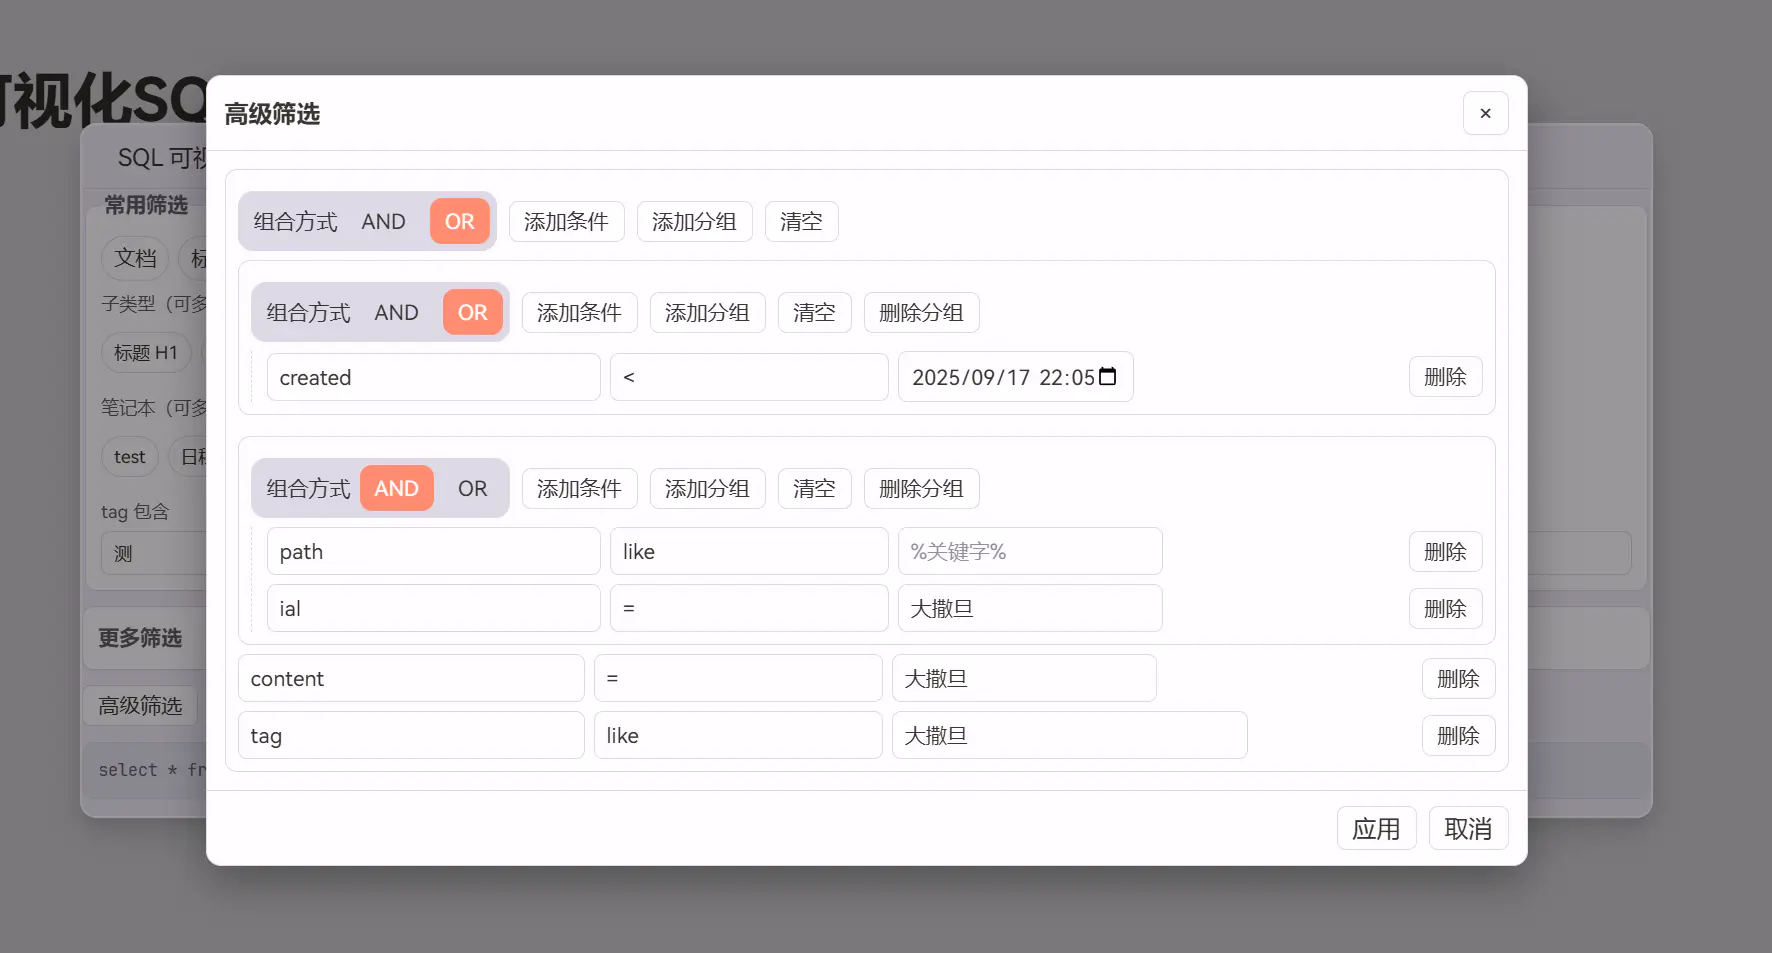This screenshot has width=1772, height=953.
Task: Switch second group's combination to OR
Action: (x=472, y=489)
